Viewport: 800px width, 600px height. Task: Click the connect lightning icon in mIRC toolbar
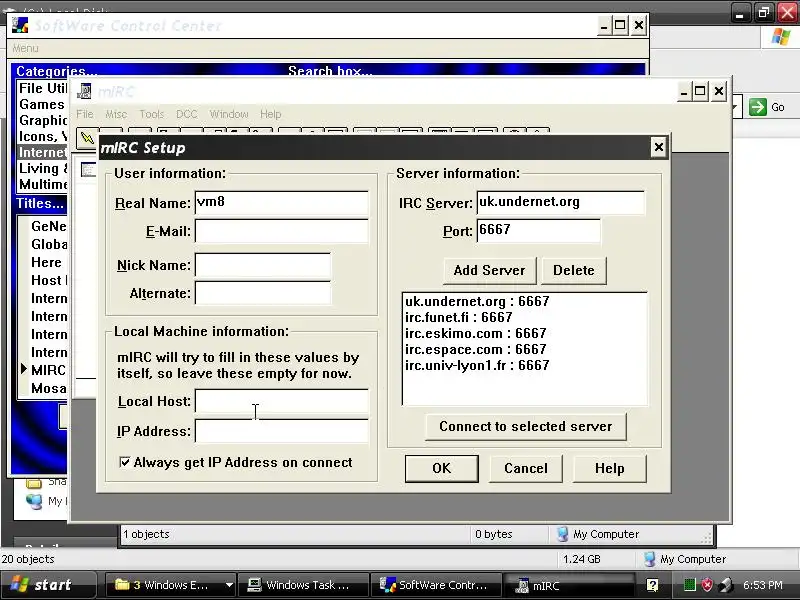[x=87, y=138]
